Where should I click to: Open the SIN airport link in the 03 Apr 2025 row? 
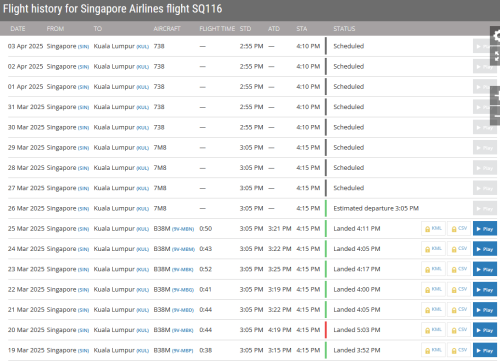tap(83, 47)
